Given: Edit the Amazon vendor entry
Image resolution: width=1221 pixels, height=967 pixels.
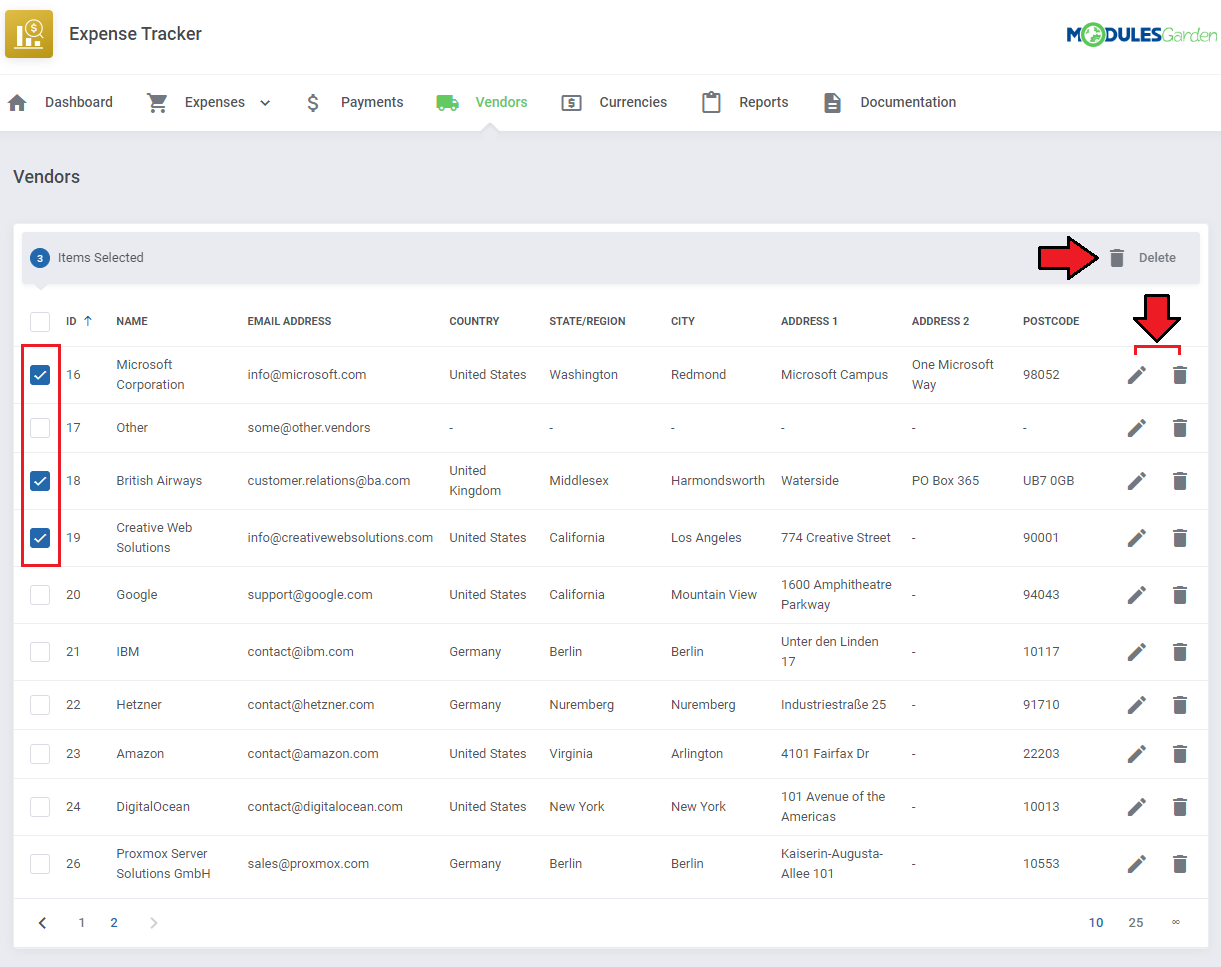Looking at the screenshot, I should click(1137, 754).
